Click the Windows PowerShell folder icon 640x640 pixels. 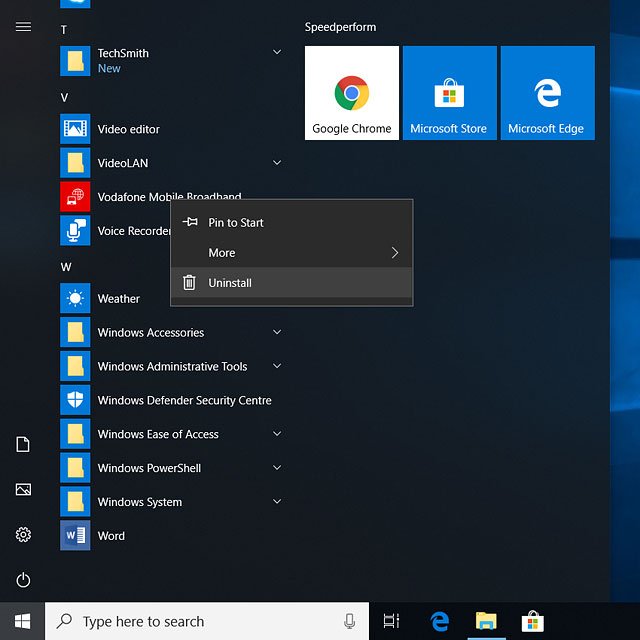tap(75, 468)
